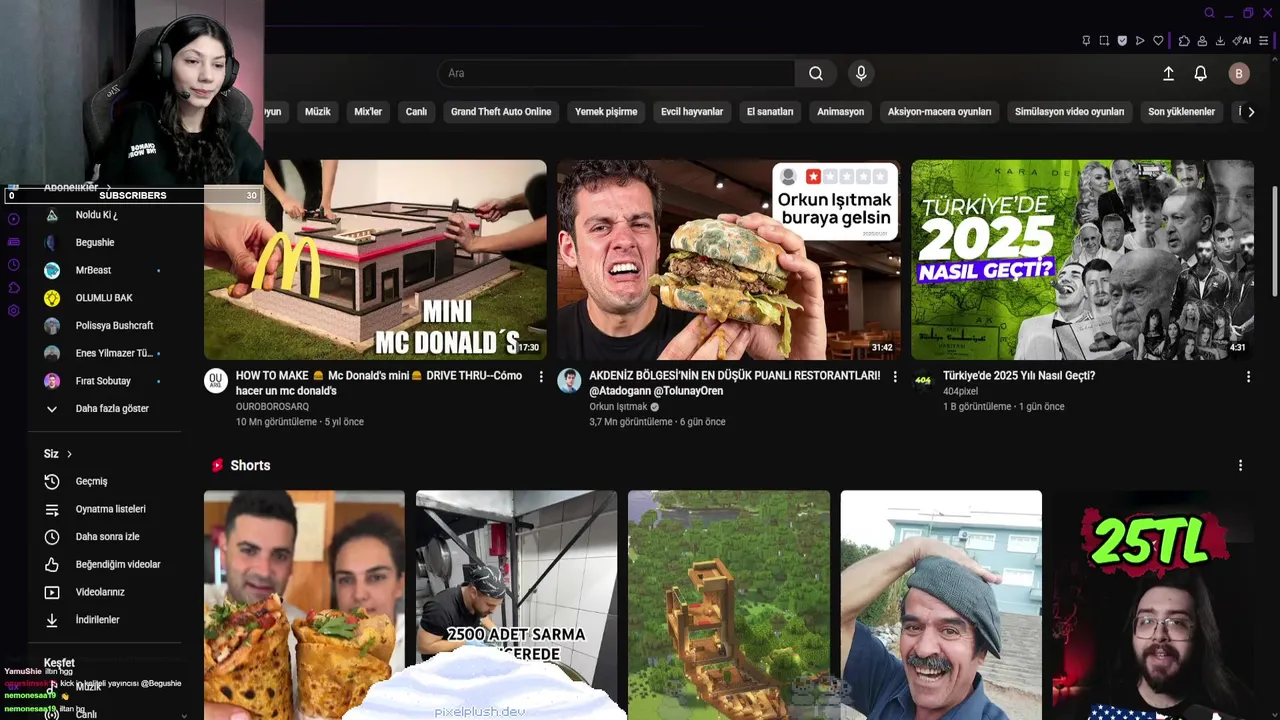Screen dimensions: 1280x720
Task: Play Türkiye'de 2025 Nasıl Geçti thumbnail
Action: (x=1082, y=260)
